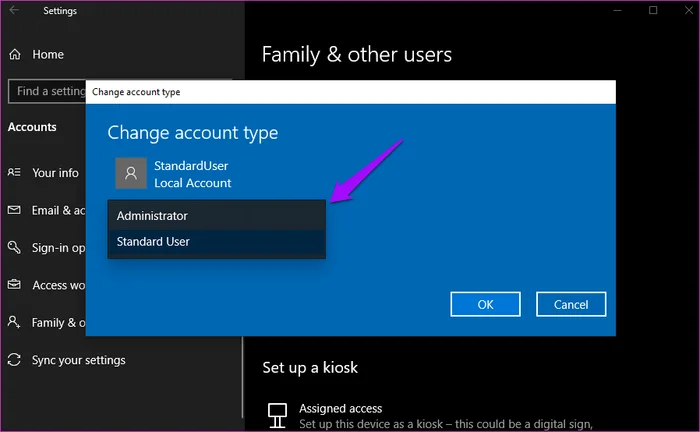
Task: Click the StandardUser account name
Action: point(191,166)
